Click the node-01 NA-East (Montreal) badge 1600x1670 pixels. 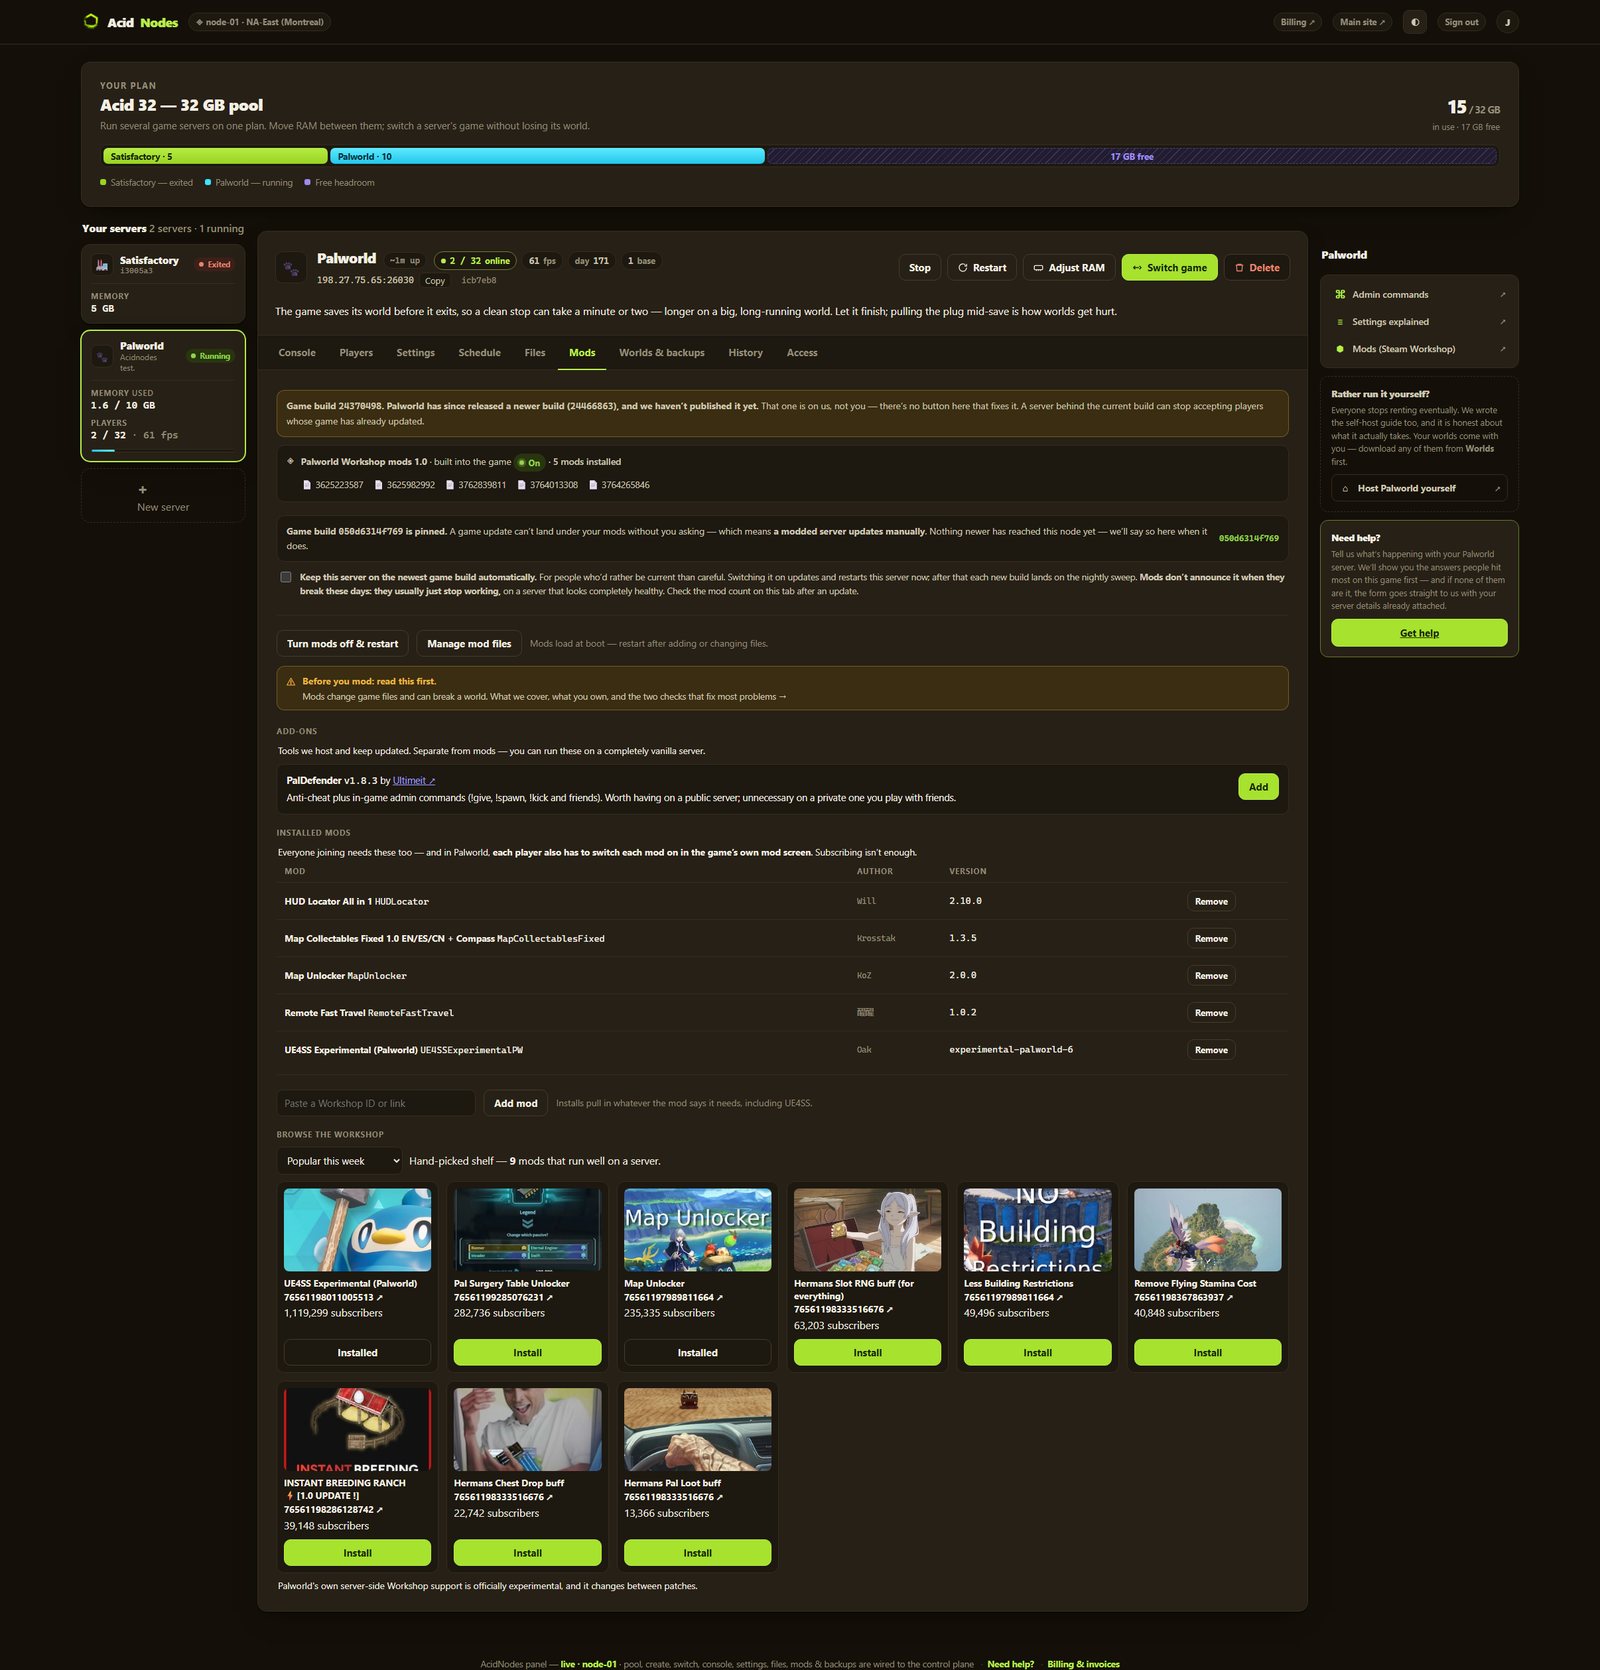[260, 22]
